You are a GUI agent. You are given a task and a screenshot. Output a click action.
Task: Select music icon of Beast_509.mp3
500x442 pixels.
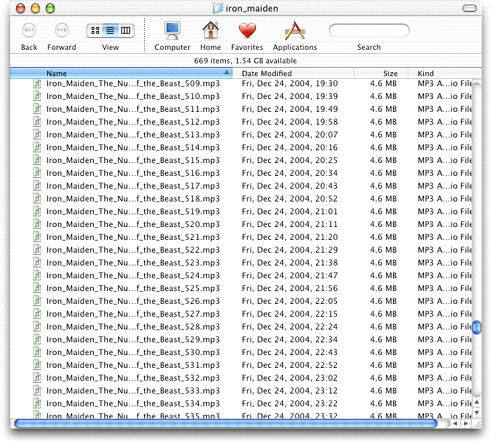pos(37,83)
